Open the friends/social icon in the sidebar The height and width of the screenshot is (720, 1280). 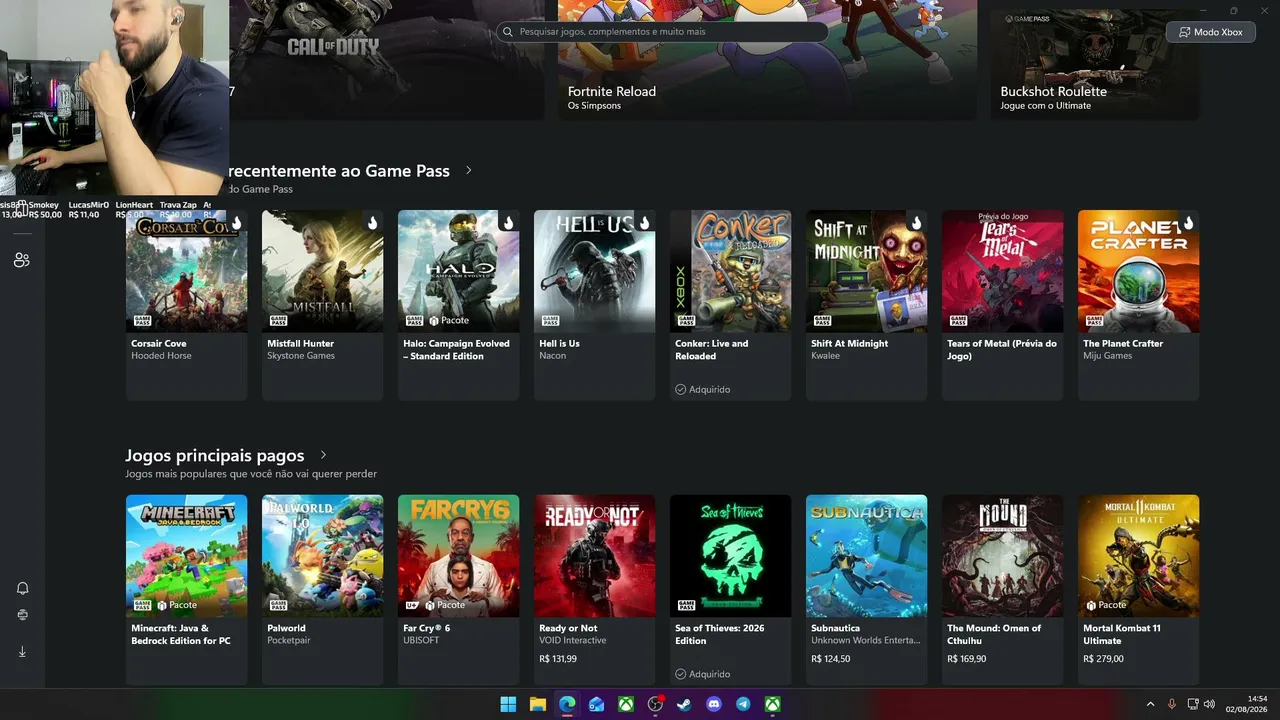pyautogui.click(x=22, y=260)
